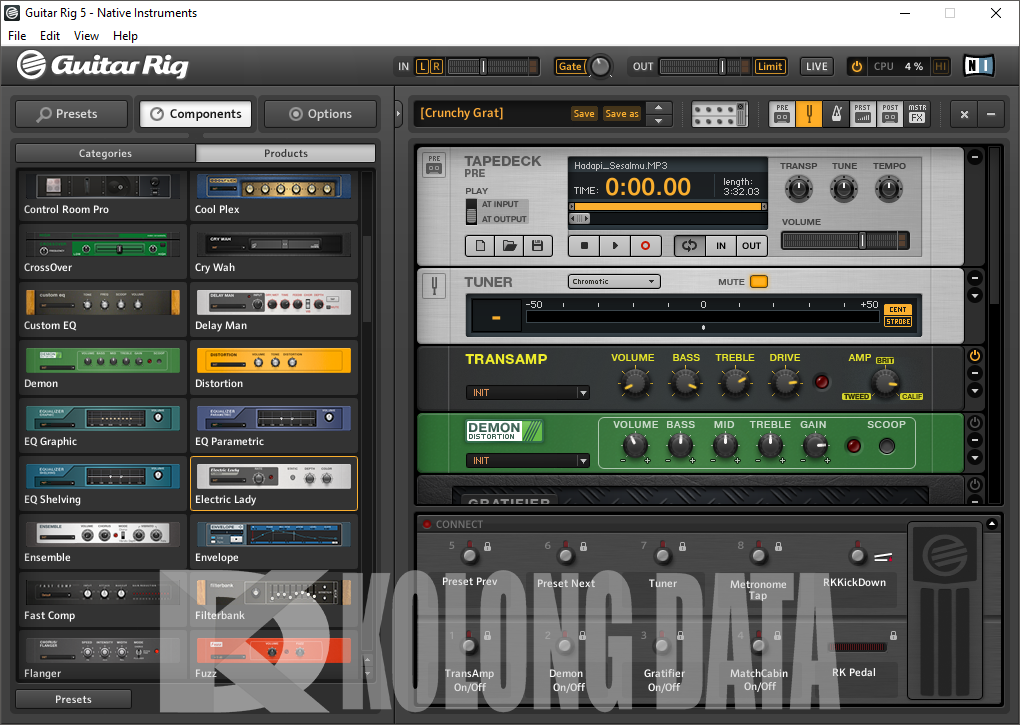
Task: Collapse the sidebar with the small arrow
Action: point(399,114)
